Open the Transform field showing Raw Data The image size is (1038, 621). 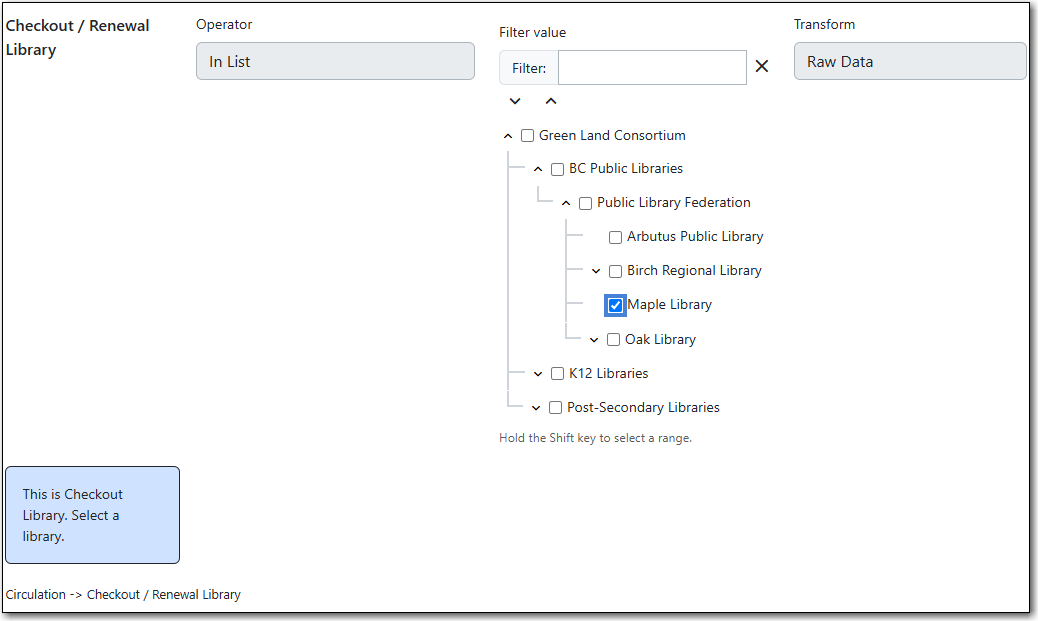[x=909, y=61]
